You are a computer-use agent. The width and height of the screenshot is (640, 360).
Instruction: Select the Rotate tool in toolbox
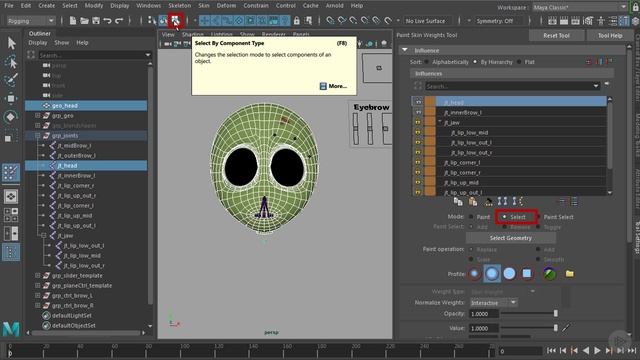[11, 117]
